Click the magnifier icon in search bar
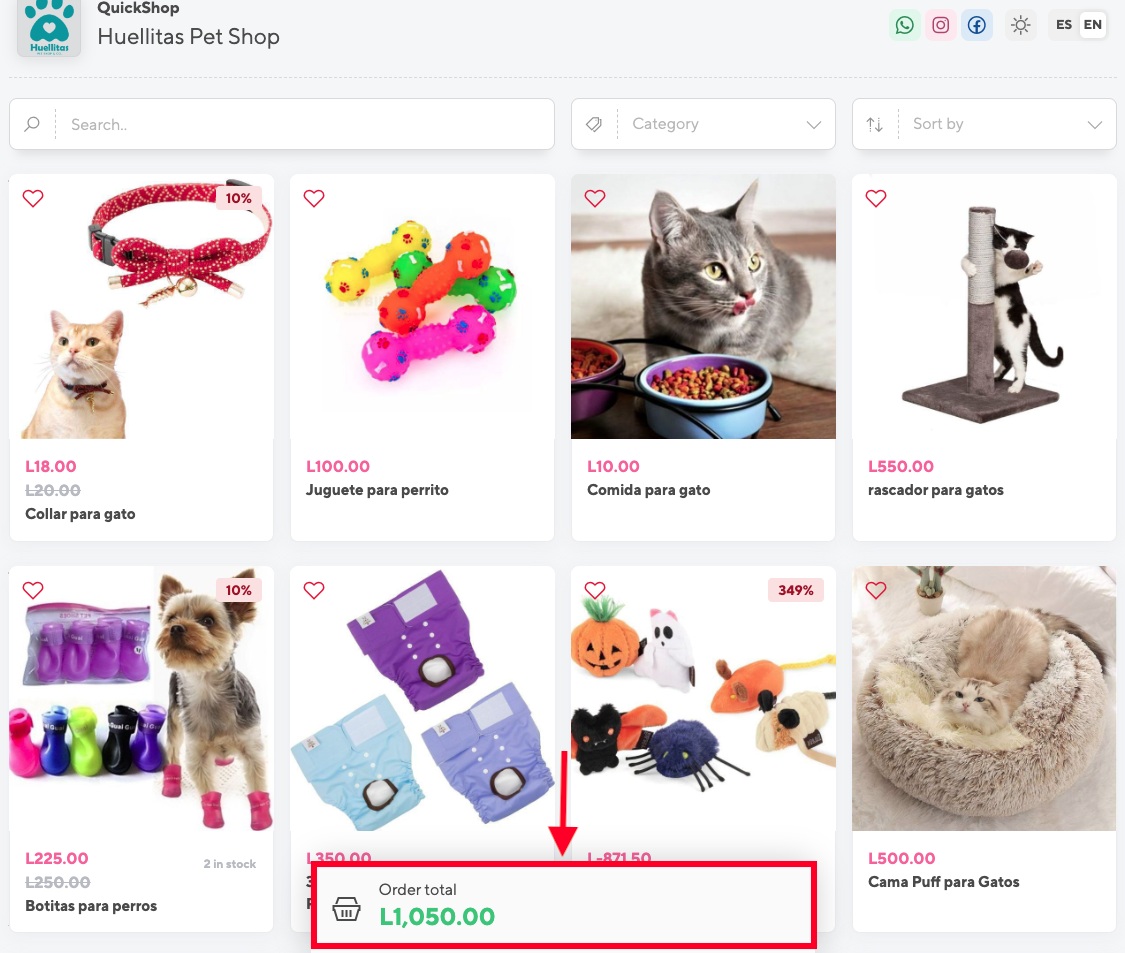The image size is (1125, 953). tap(32, 124)
